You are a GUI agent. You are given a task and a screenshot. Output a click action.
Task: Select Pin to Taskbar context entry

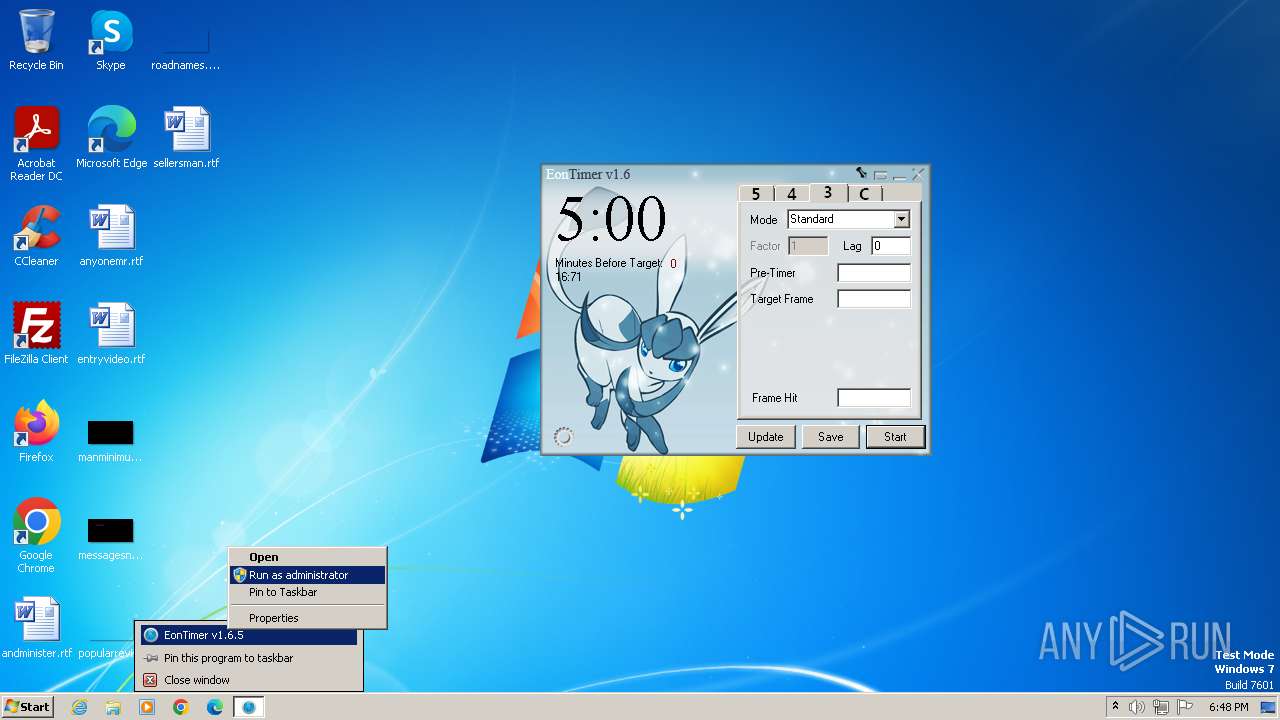(x=307, y=592)
